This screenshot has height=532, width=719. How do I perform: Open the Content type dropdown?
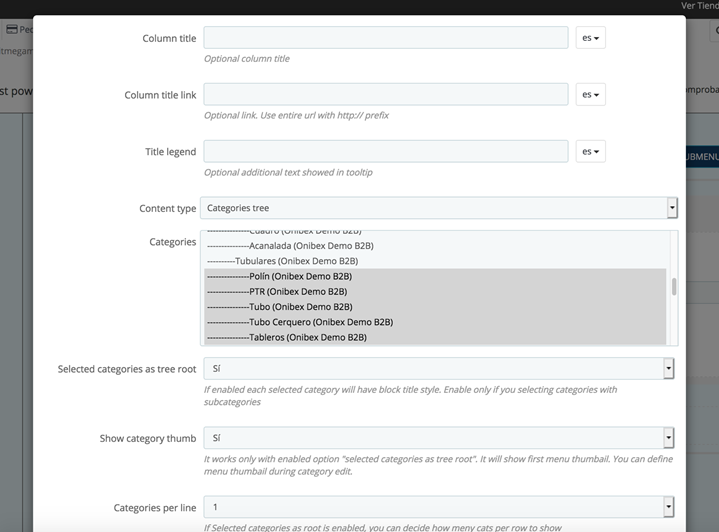pyautogui.click(x=440, y=208)
